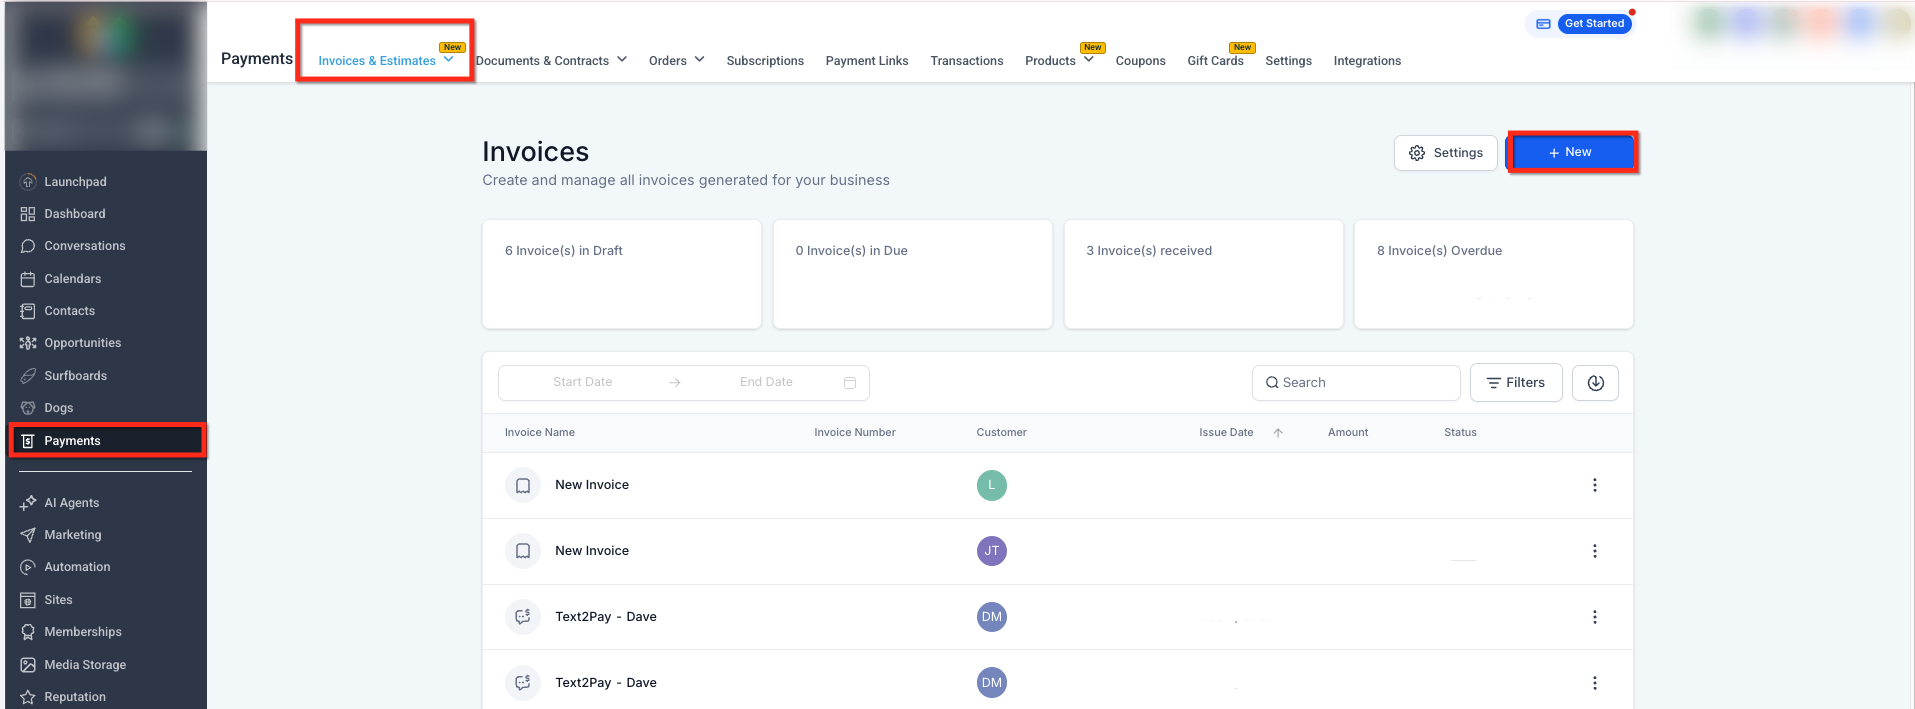Click the Customer column header

(1001, 433)
